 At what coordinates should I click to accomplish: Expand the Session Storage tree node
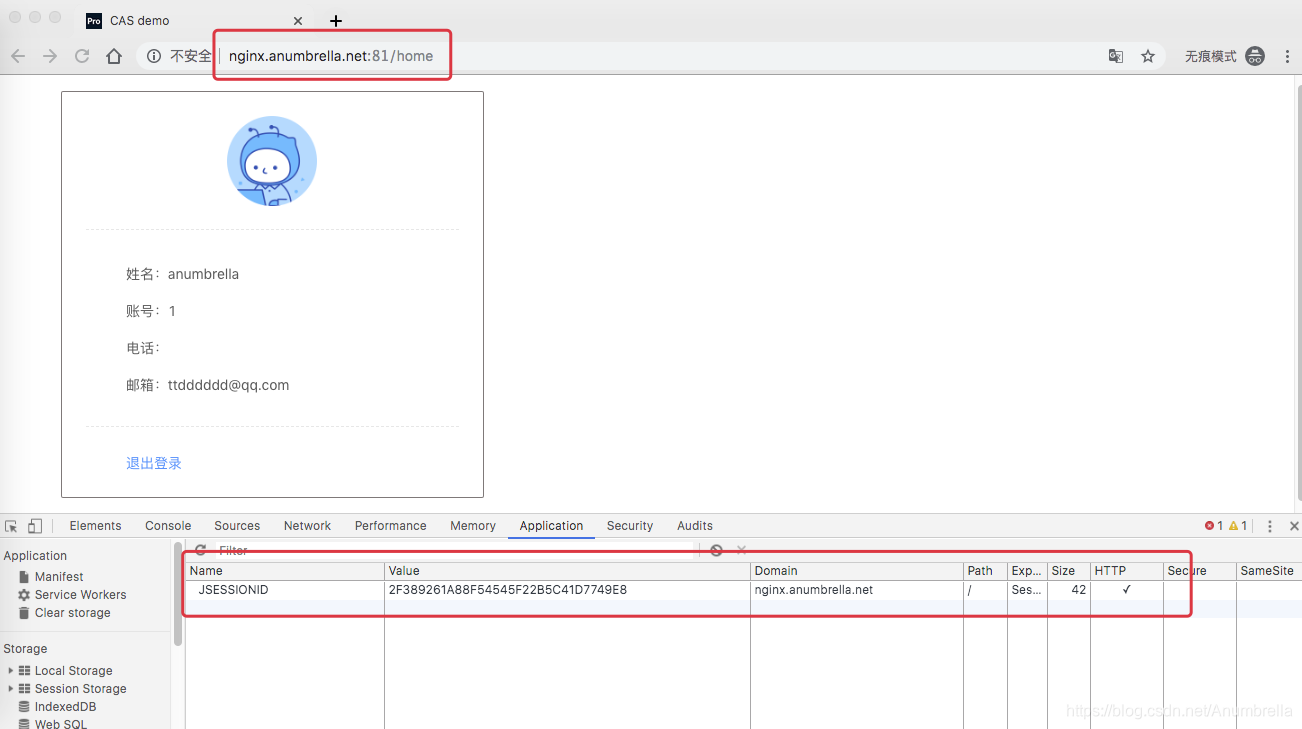(11, 689)
